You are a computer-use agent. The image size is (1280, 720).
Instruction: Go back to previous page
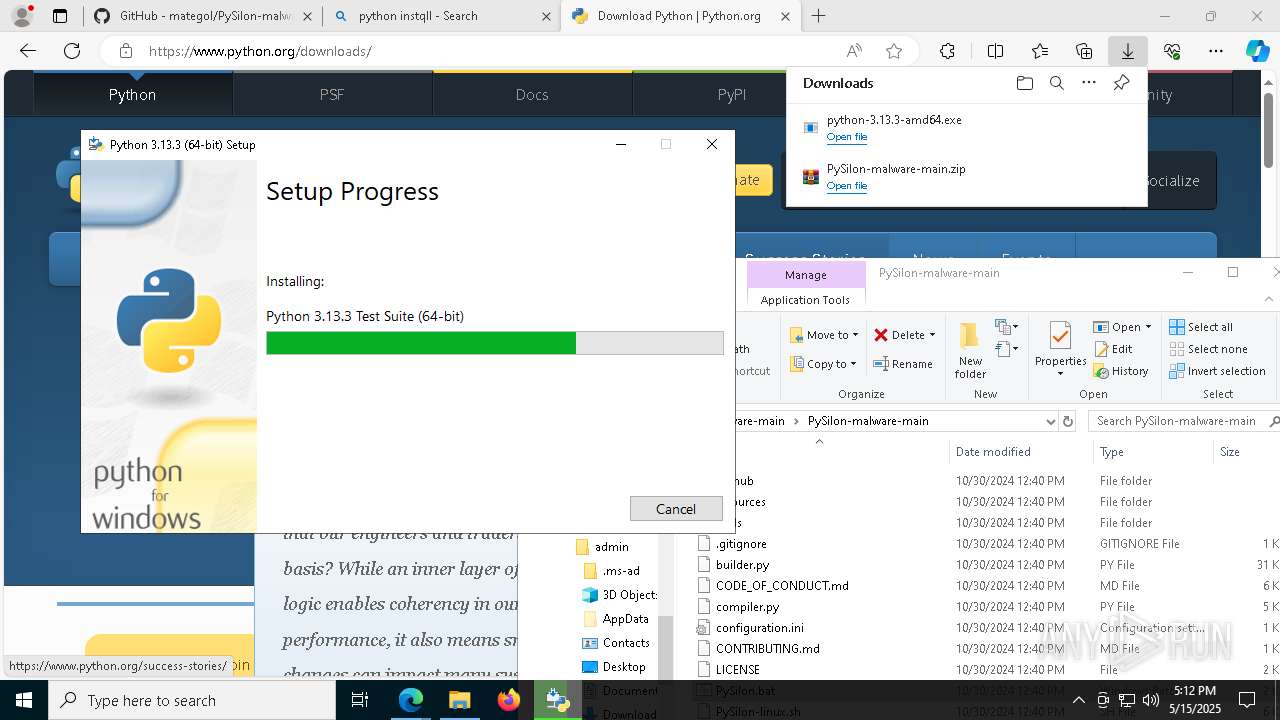click(28, 51)
